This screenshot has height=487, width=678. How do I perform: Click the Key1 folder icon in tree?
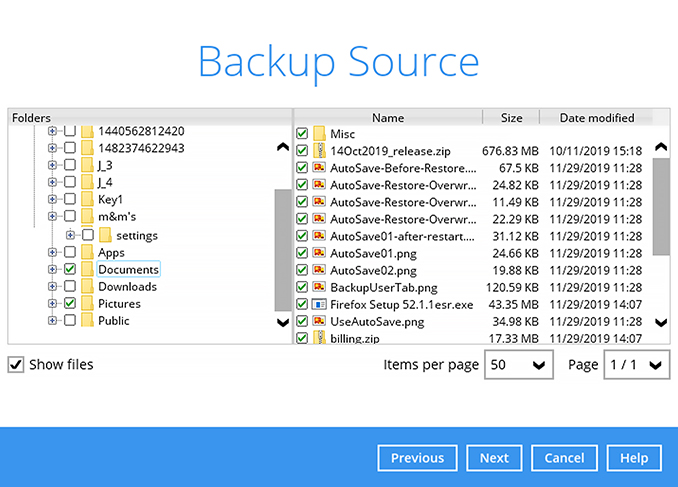tap(87, 199)
